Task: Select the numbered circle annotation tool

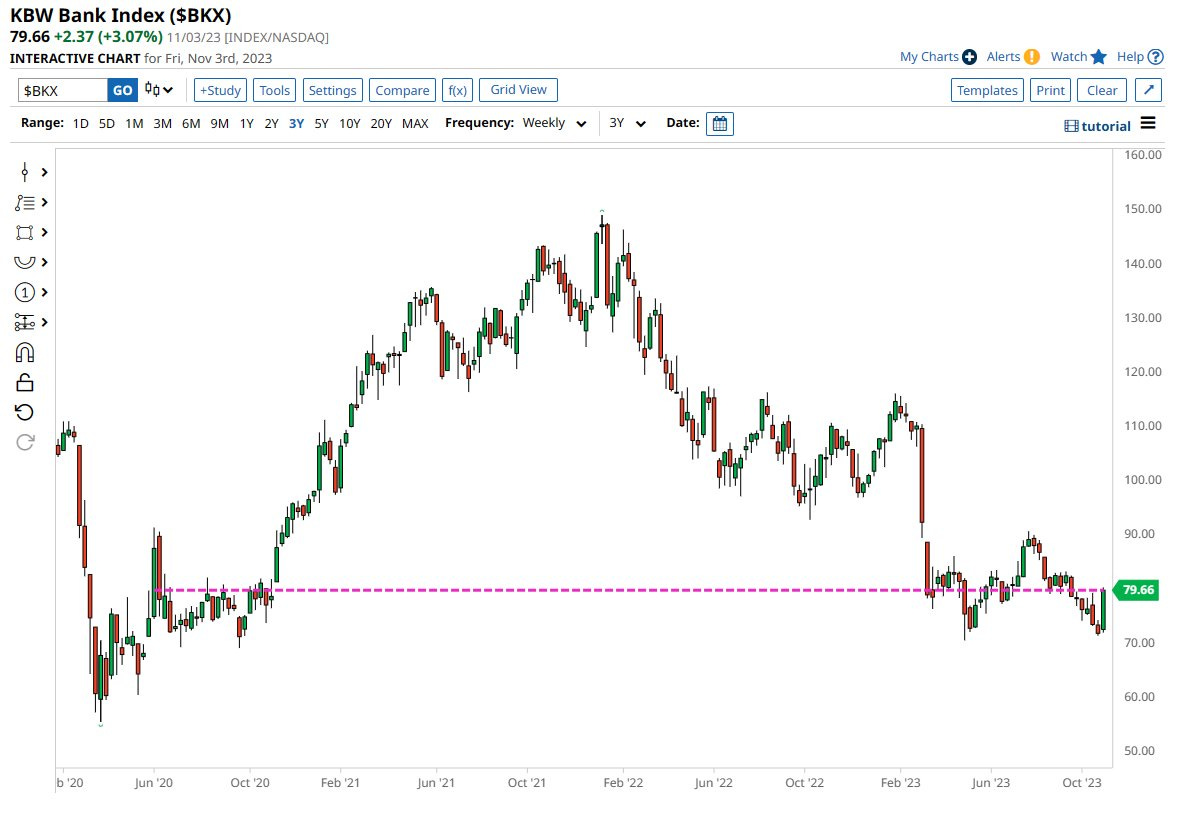Action: (25, 292)
